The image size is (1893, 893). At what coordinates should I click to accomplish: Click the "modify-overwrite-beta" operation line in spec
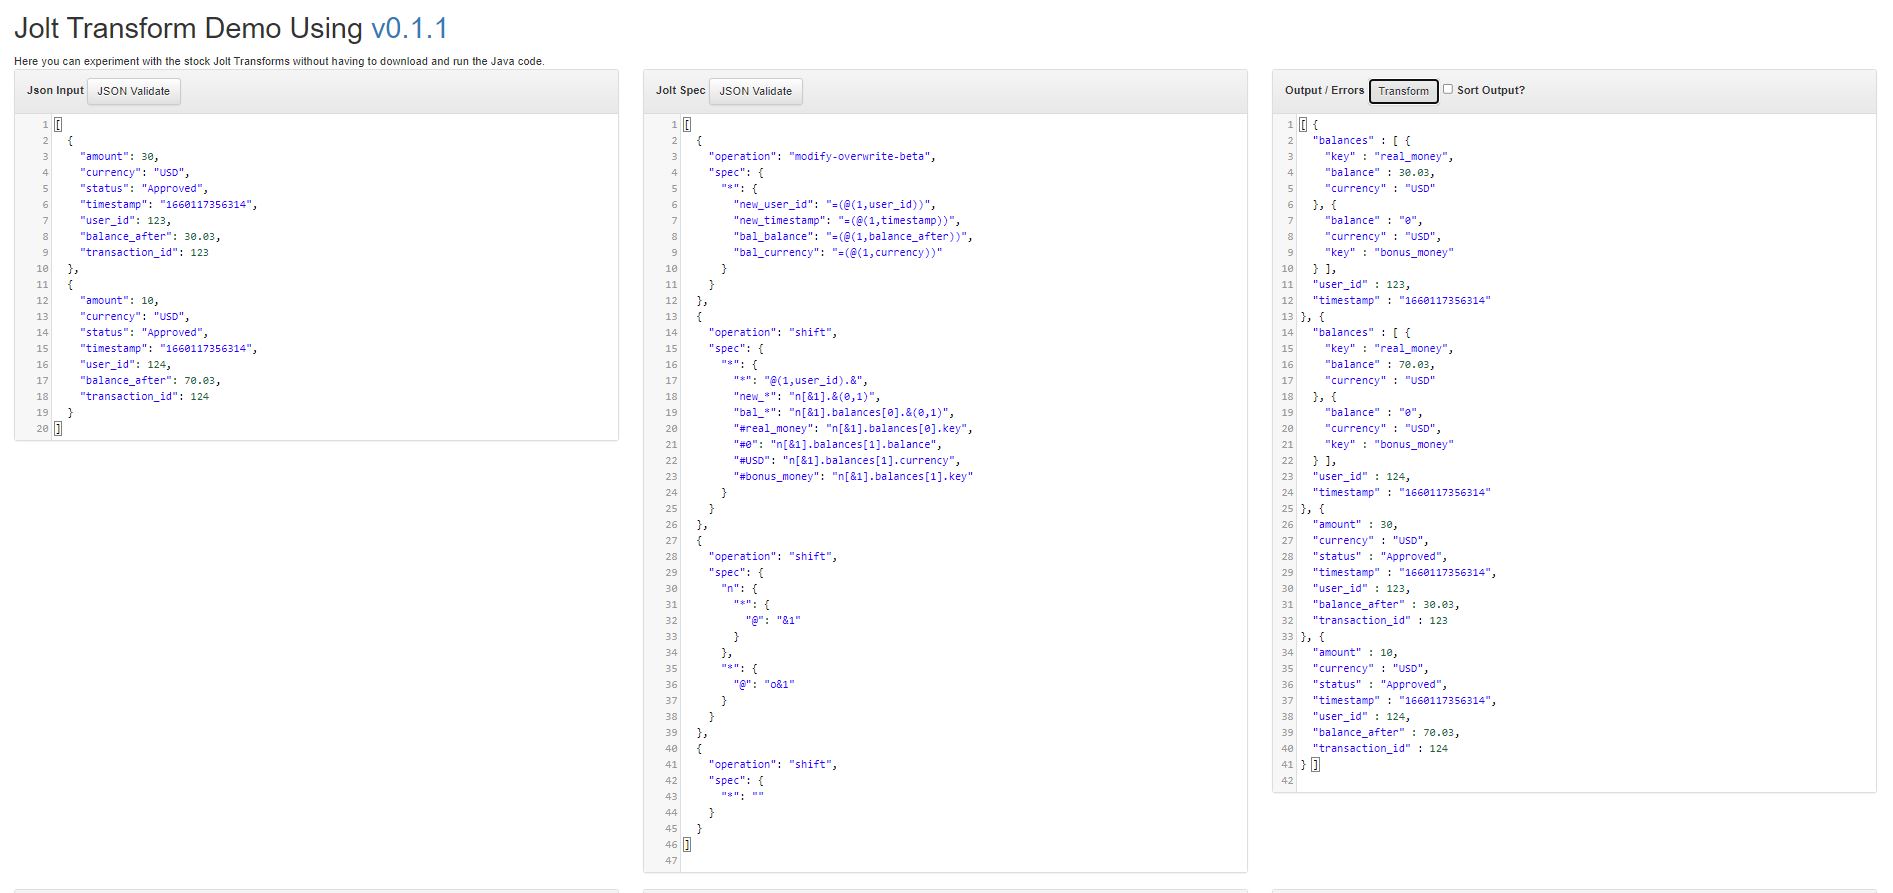[x=822, y=156]
